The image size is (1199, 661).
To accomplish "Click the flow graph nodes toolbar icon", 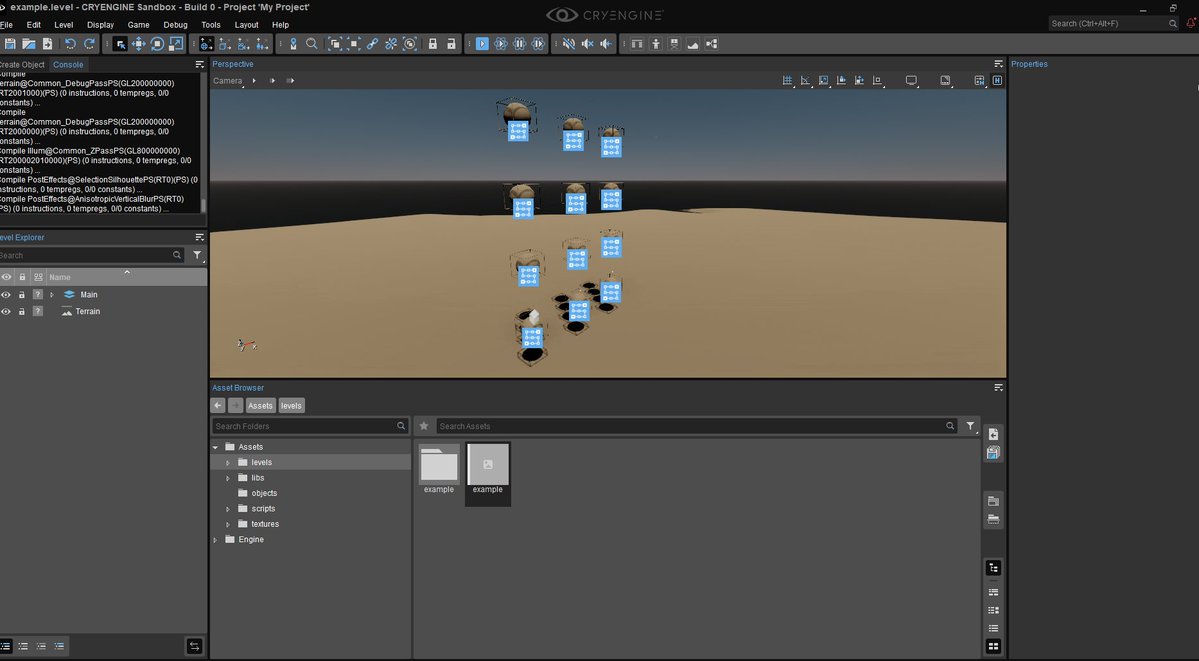I will click(711, 44).
